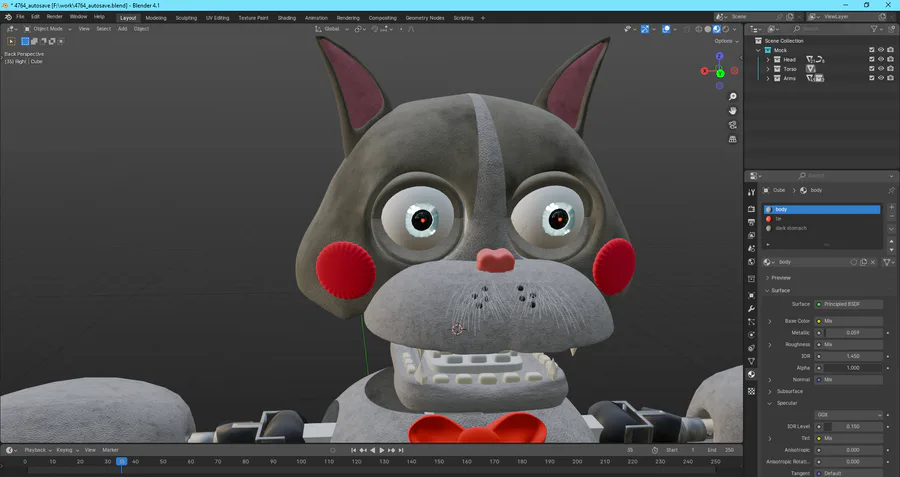Expand the Torso collection in outliner
The height and width of the screenshot is (477, 900).
tap(768, 69)
